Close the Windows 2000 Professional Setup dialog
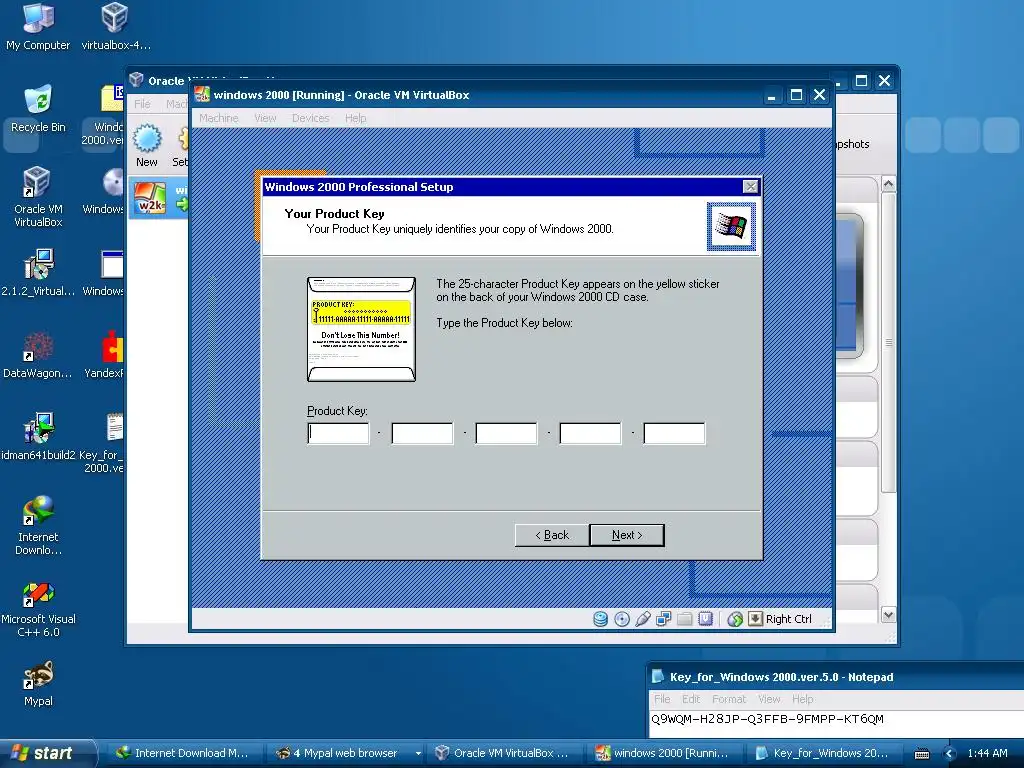The width and height of the screenshot is (1024, 768). (x=750, y=187)
